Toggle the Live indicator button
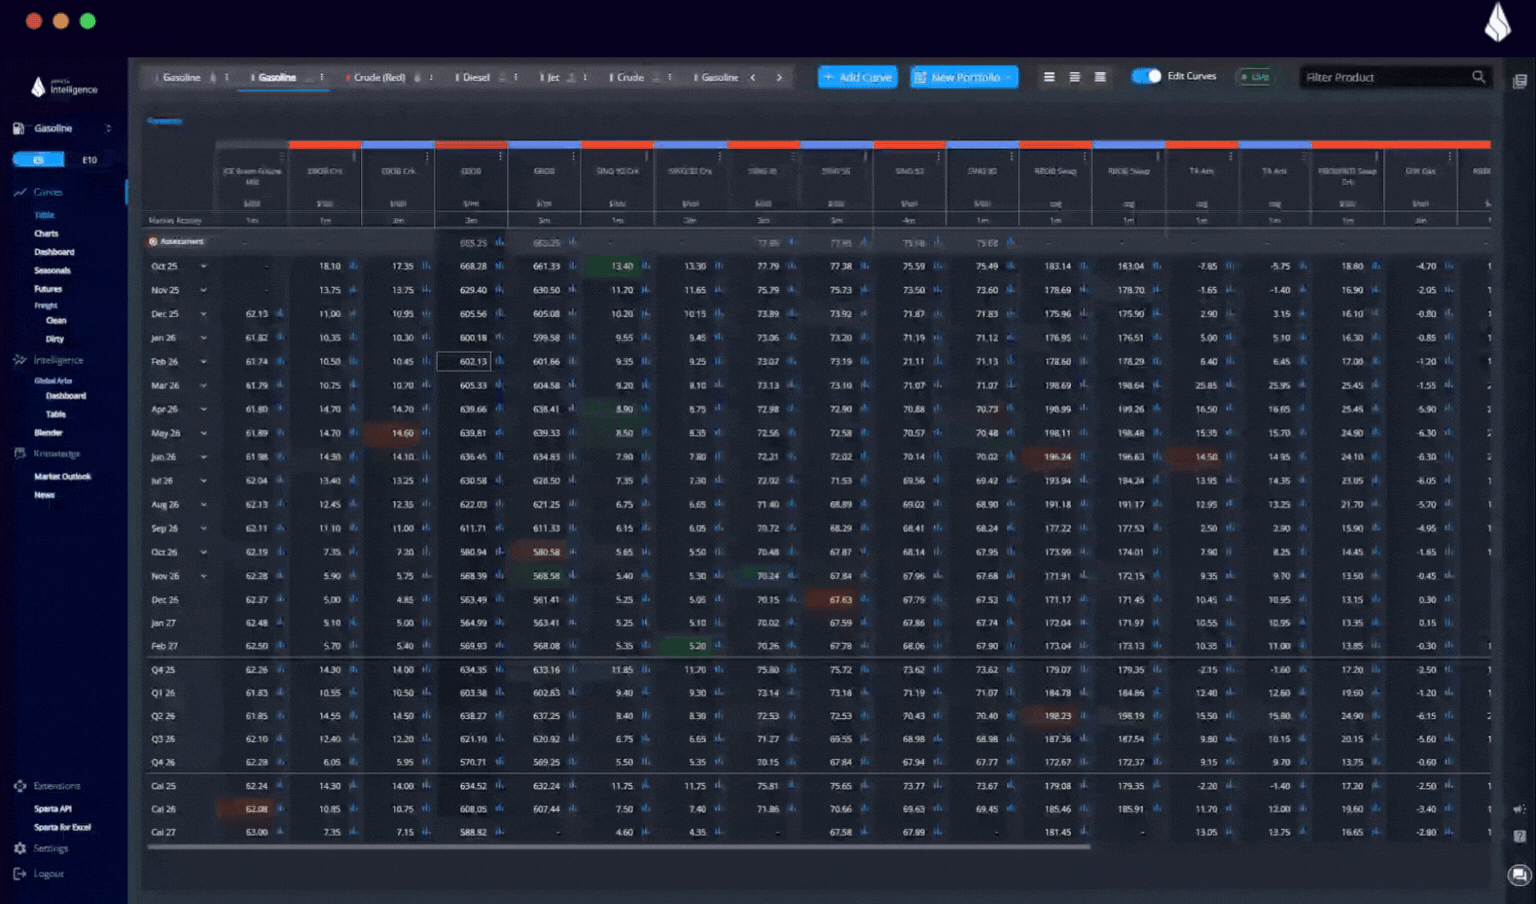Screen dimensions: 1536x904 pos(1255,77)
